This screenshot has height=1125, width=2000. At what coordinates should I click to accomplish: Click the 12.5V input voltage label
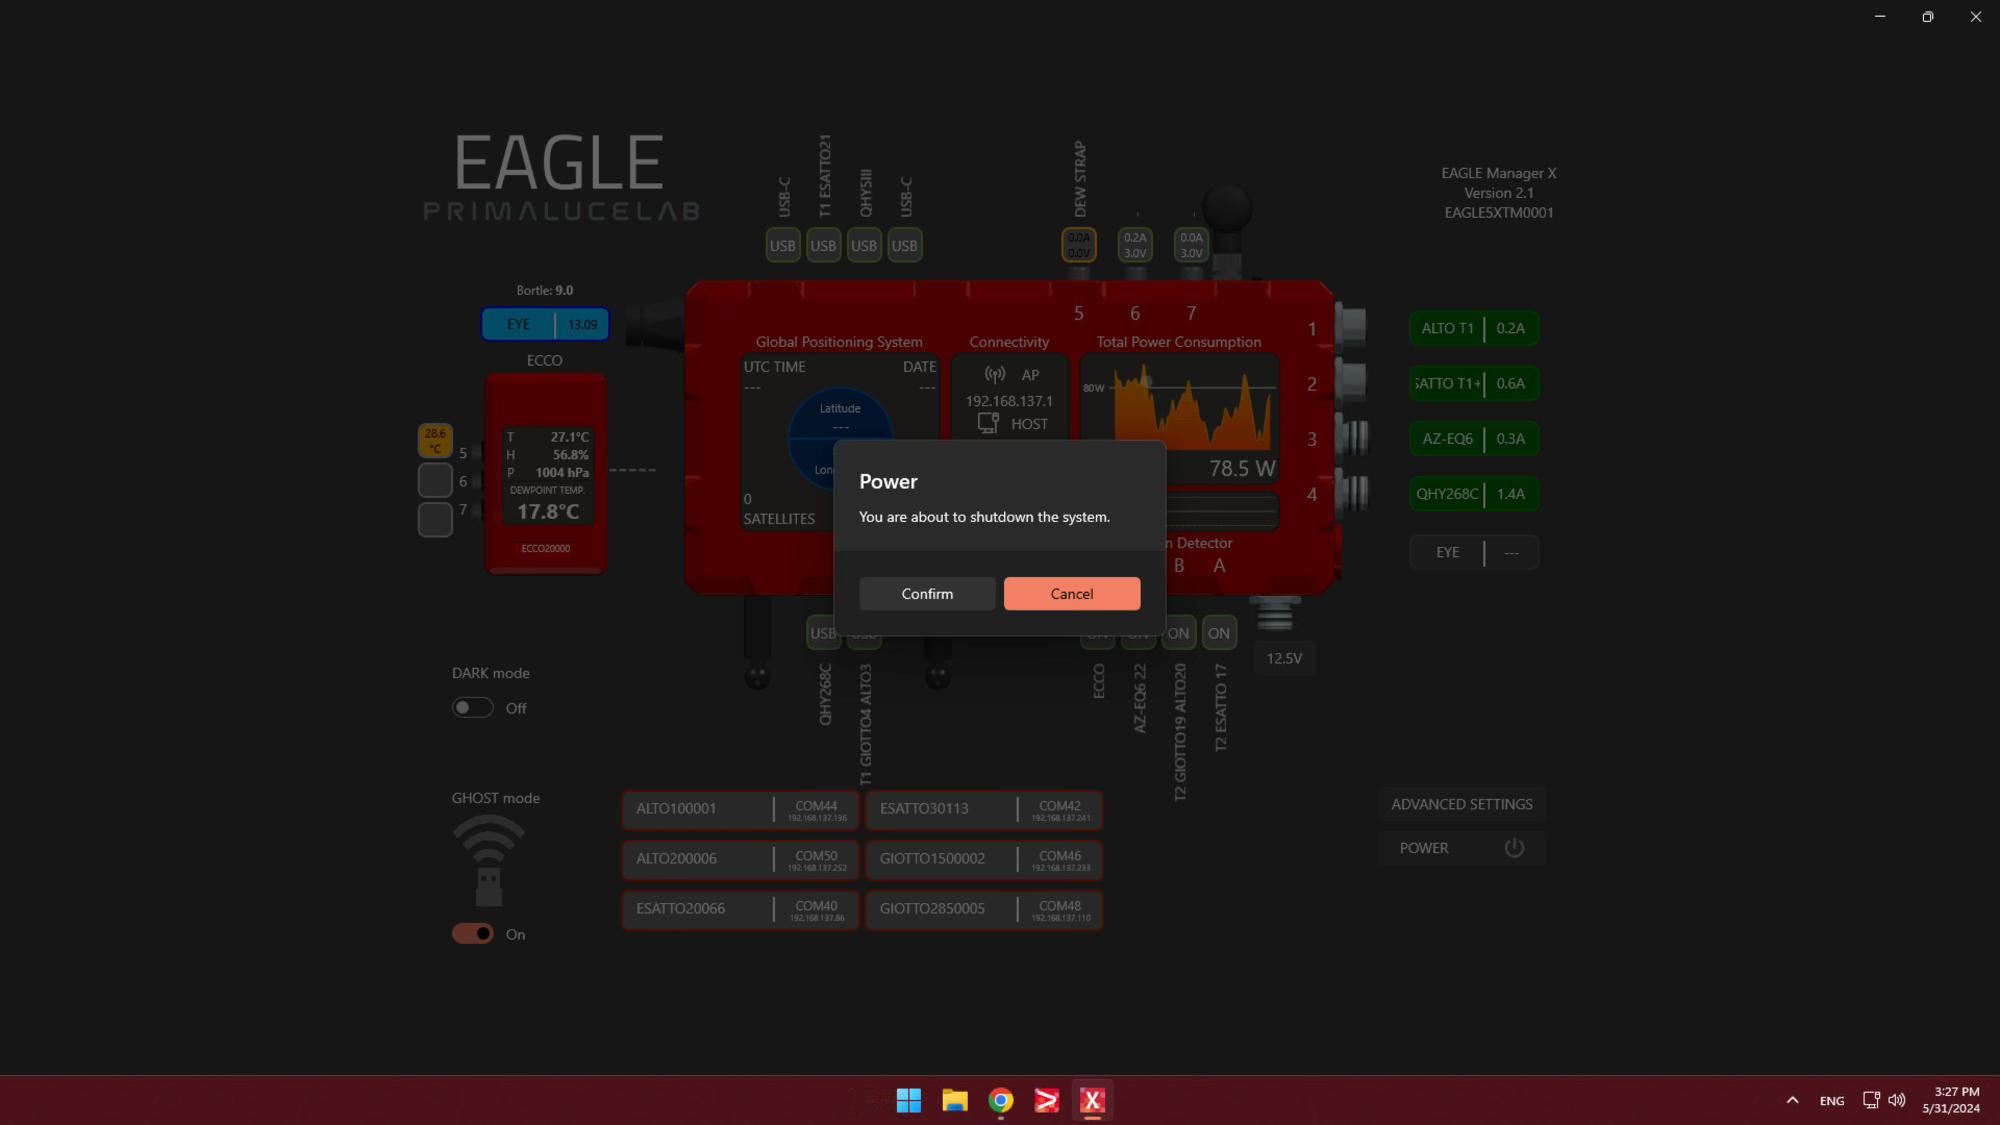tap(1284, 658)
